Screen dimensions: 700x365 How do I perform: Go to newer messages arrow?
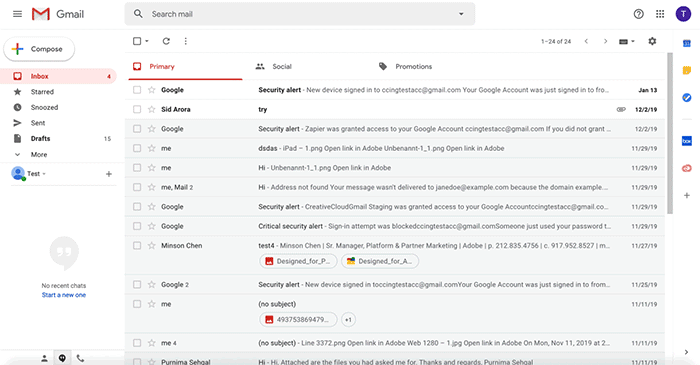[586, 41]
